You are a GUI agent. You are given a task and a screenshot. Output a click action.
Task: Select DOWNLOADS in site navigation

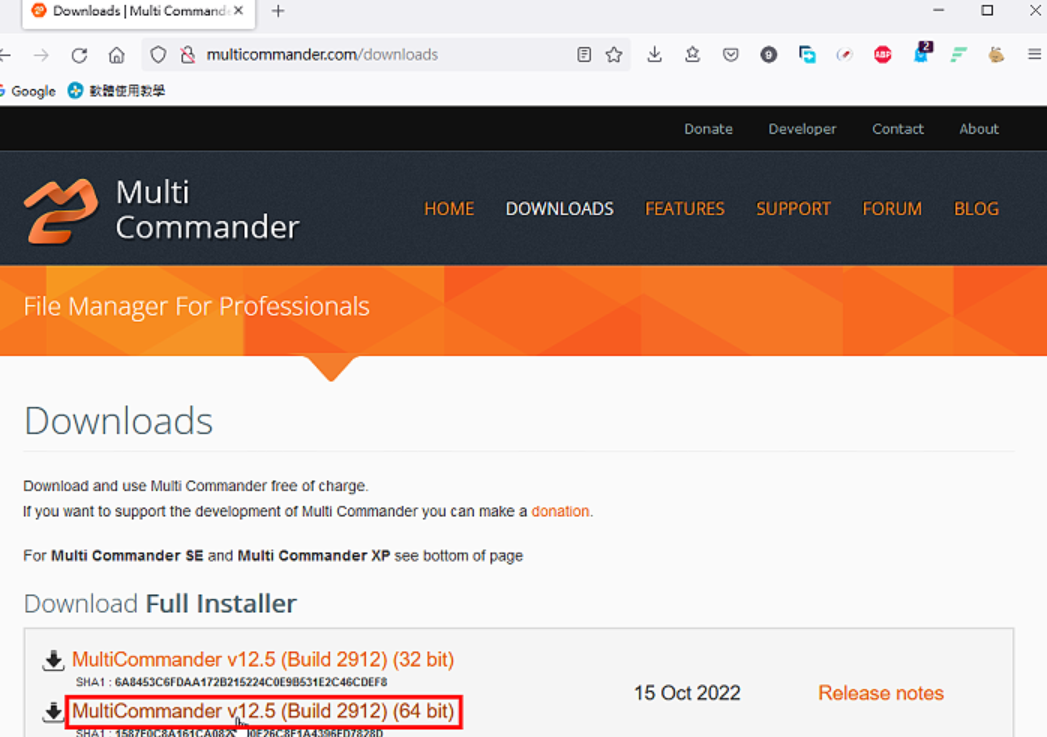pyautogui.click(x=560, y=209)
